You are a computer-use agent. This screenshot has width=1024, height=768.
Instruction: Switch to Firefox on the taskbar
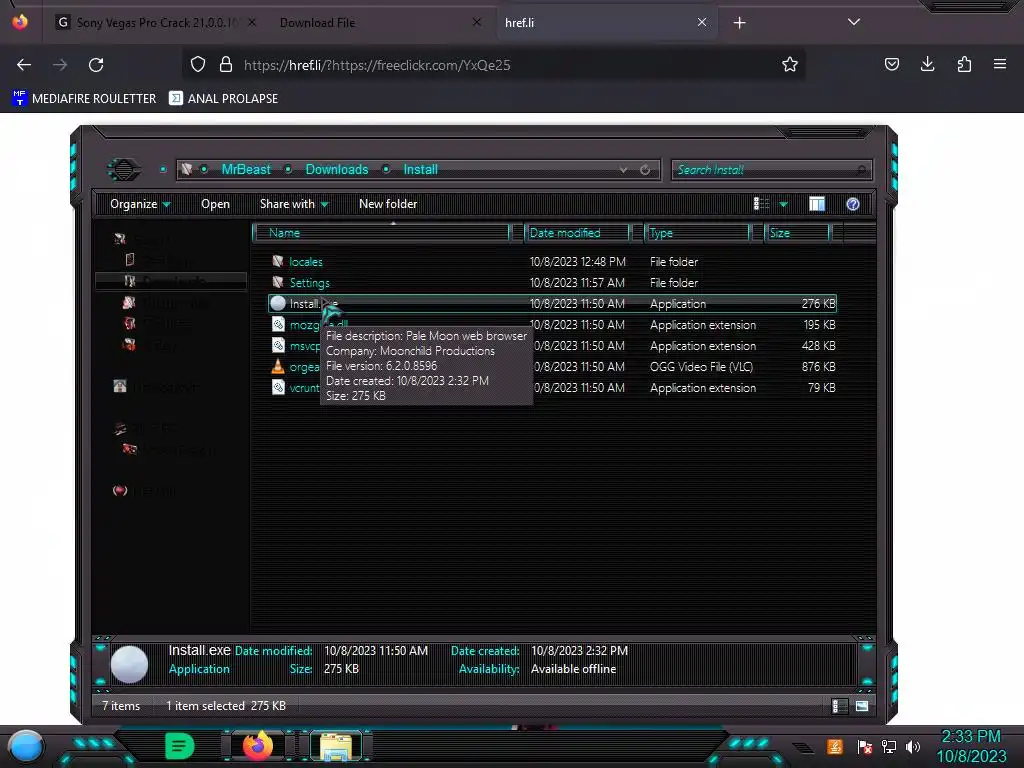click(x=258, y=746)
